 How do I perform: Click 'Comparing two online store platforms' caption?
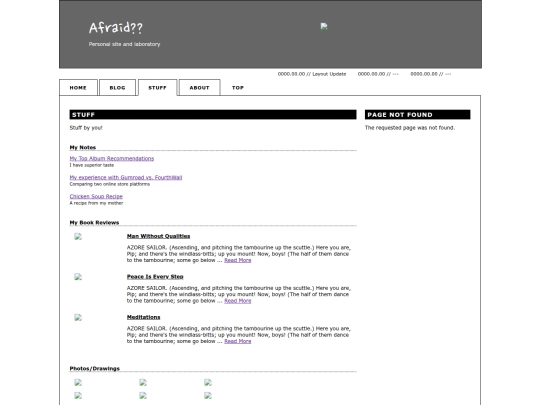[x=110, y=184]
